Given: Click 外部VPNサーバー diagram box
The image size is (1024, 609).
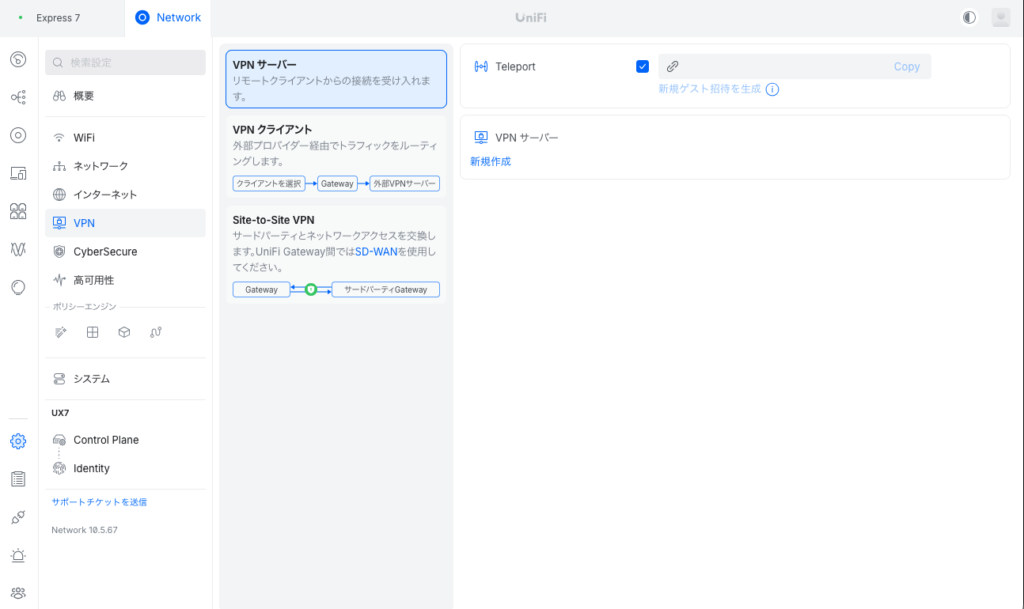Looking at the screenshot, I should pyautogui.click(x=404, y=183).
